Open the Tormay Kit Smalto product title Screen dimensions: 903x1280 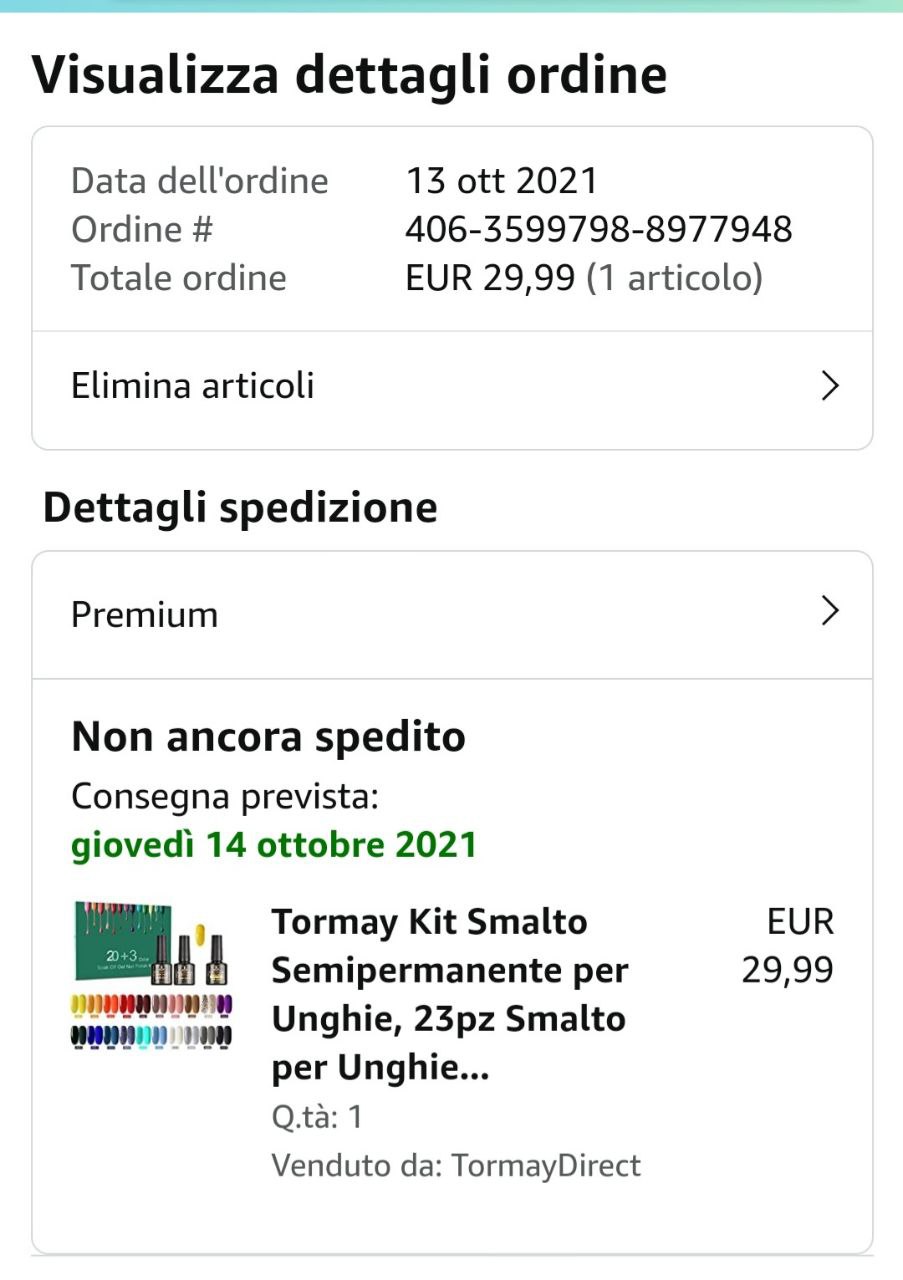[449, 994]
